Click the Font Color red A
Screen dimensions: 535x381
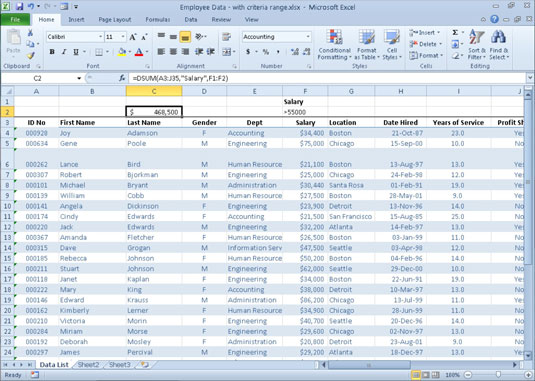(x=139, y=52)
